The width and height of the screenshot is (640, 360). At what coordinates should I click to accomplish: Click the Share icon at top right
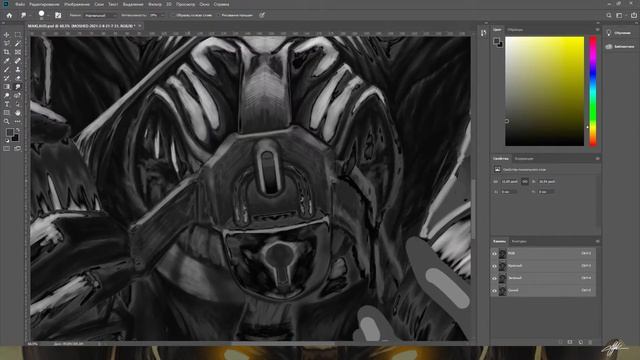634,15
